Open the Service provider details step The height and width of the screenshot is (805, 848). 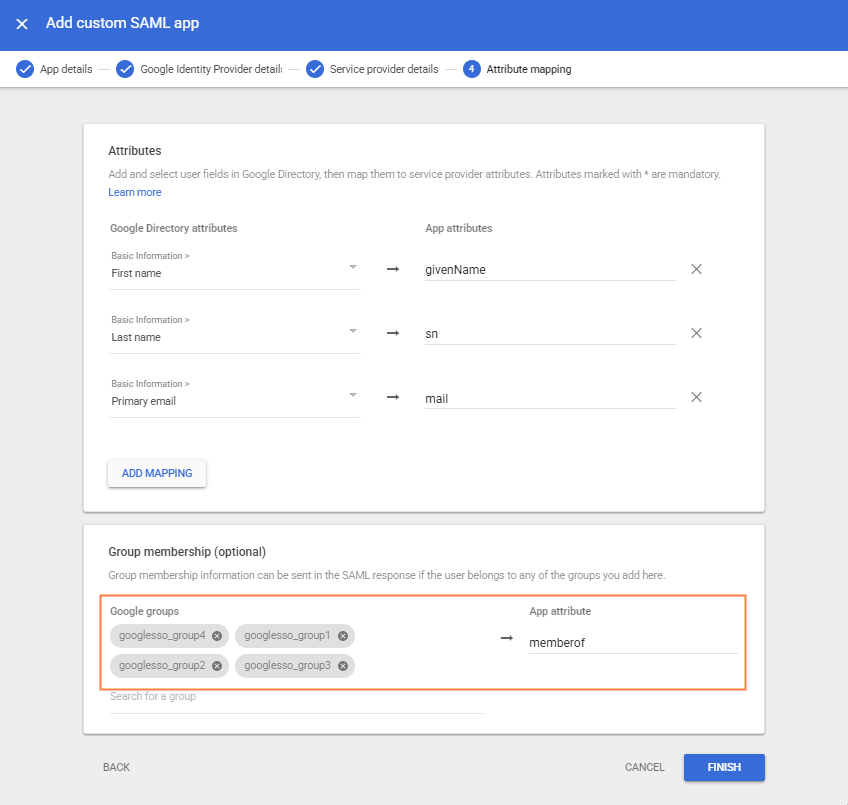384,69
